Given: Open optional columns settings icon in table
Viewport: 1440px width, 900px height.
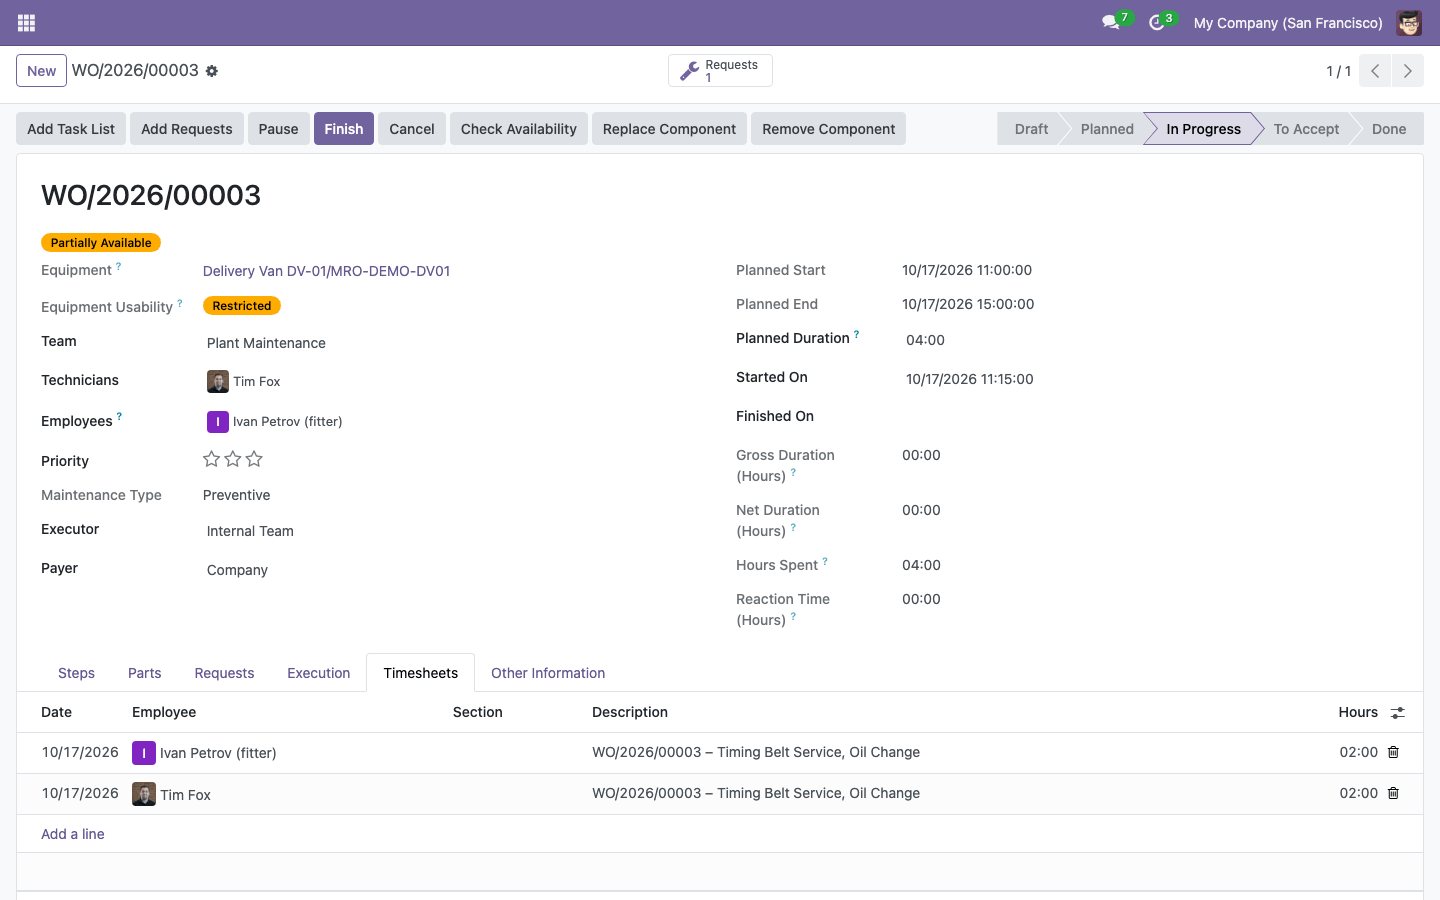Looking at the screenshot, I should (x=1398, y=712).
